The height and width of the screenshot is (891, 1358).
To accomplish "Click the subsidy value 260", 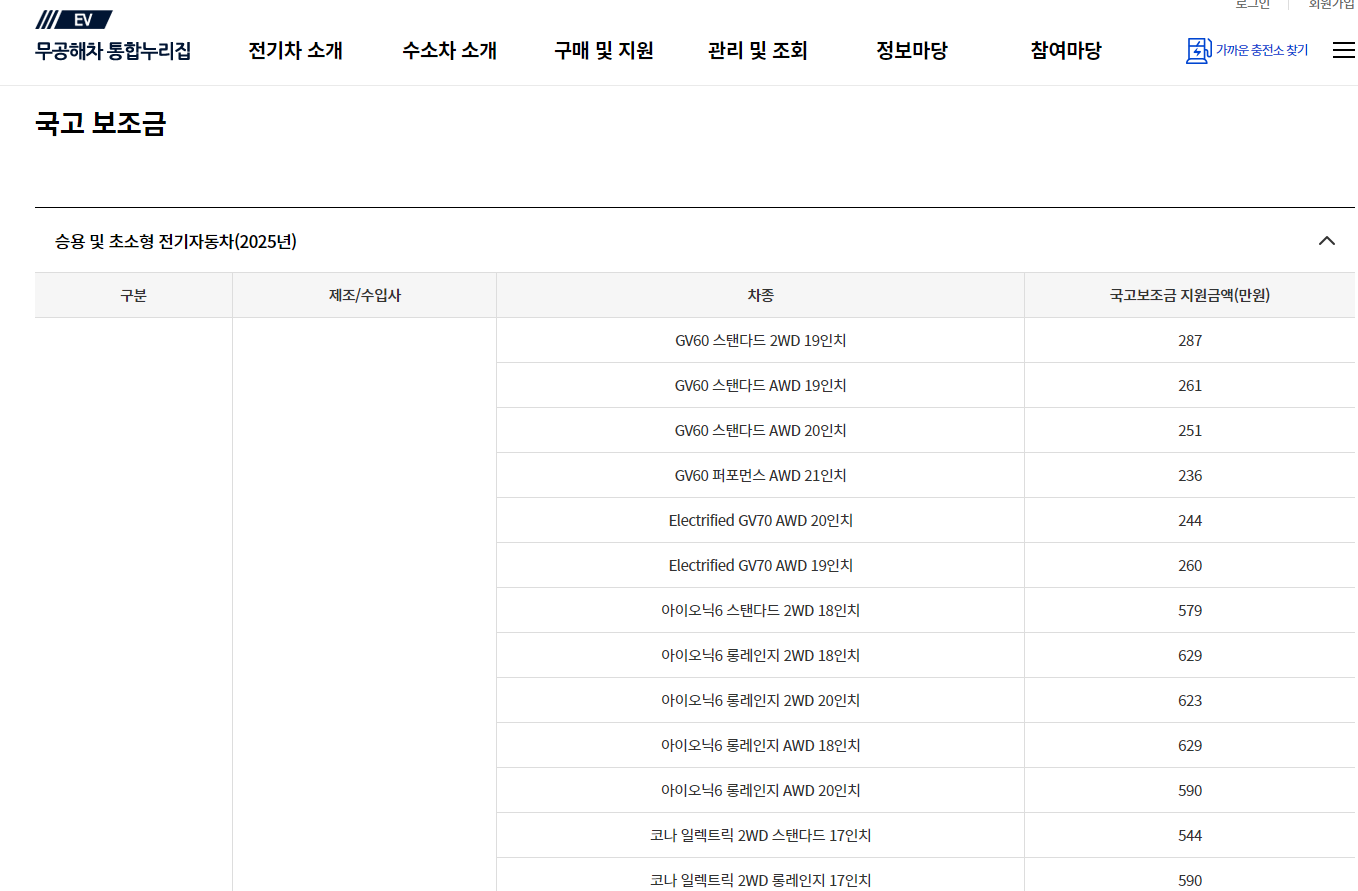I will click(x=1190, y=565).
